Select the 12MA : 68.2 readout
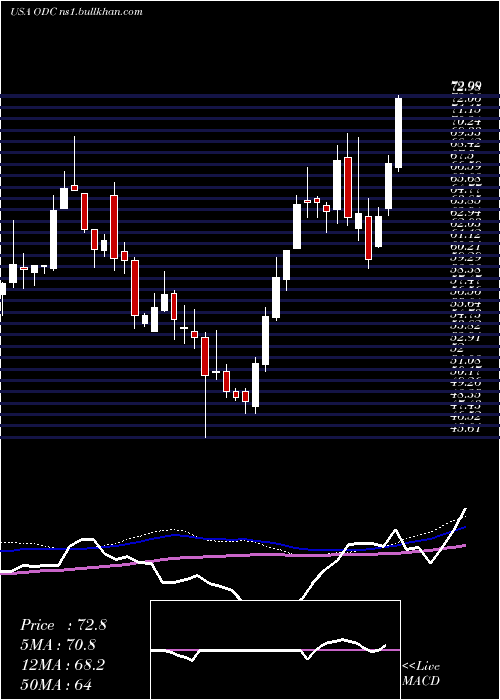Screen dimensions: 500x700 pos(62,665)
